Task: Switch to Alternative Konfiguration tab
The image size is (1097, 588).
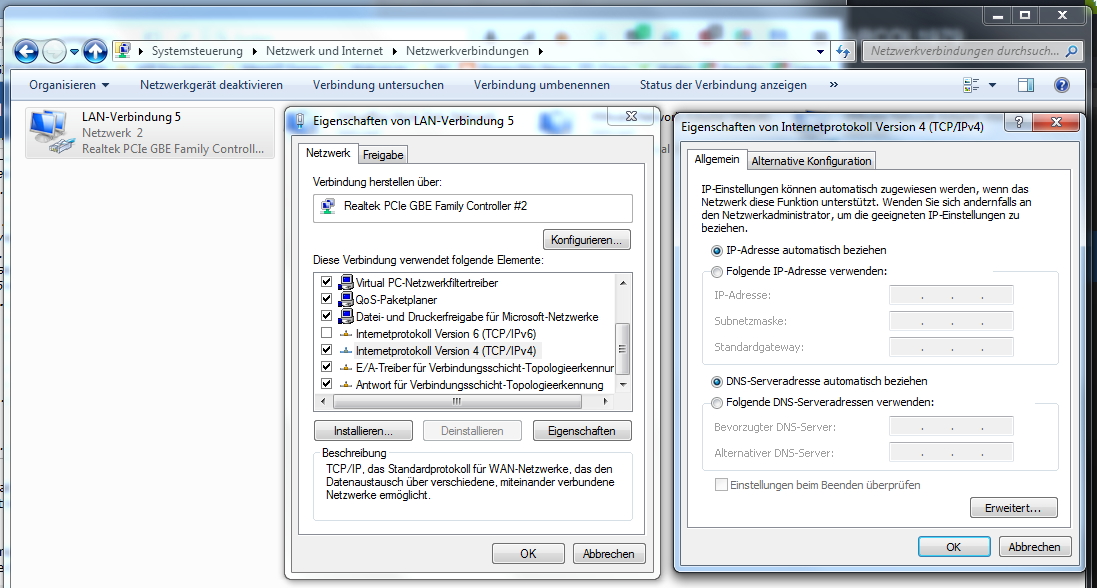Action: coord(812,161)
